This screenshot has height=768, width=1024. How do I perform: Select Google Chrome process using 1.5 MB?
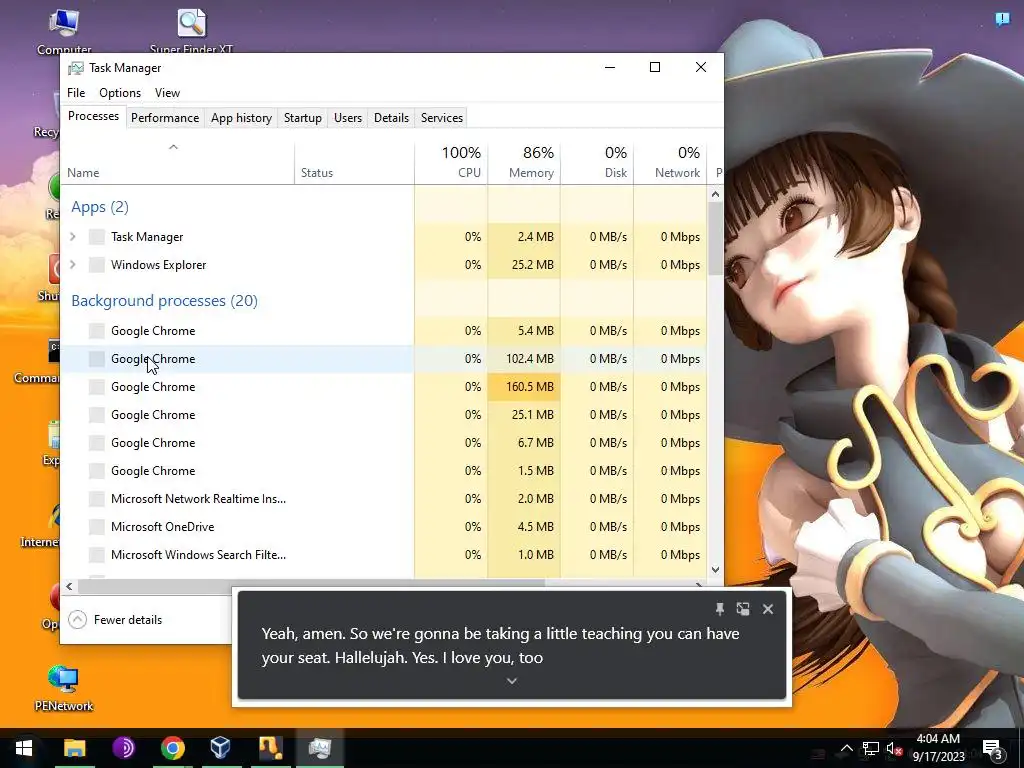point(384,471)
